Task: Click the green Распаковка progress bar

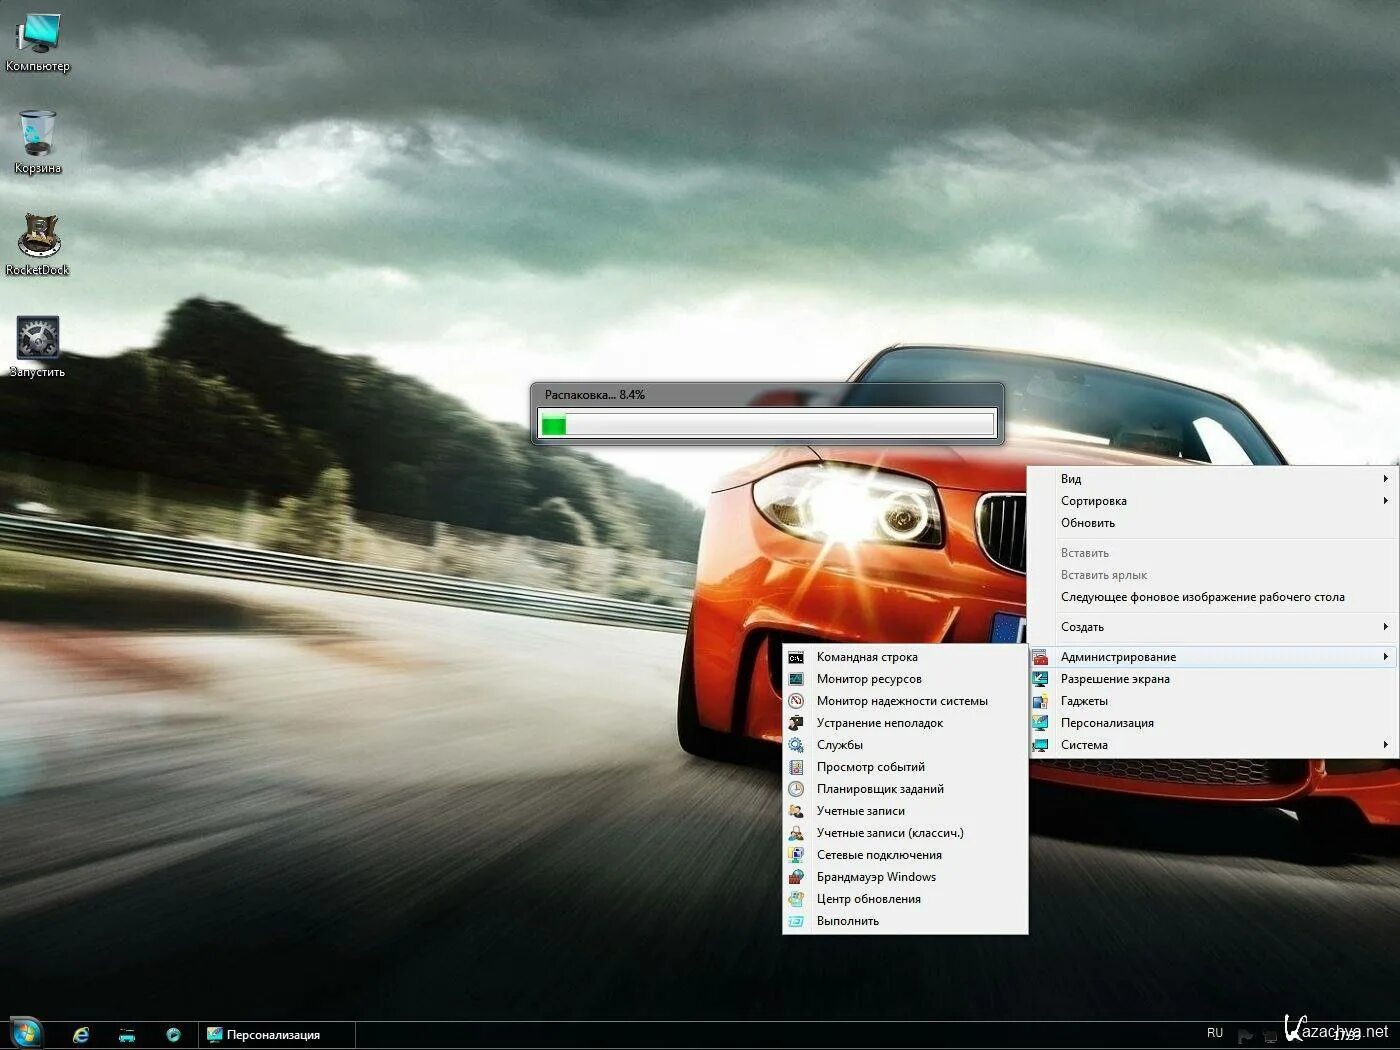Action: point(767,425)
